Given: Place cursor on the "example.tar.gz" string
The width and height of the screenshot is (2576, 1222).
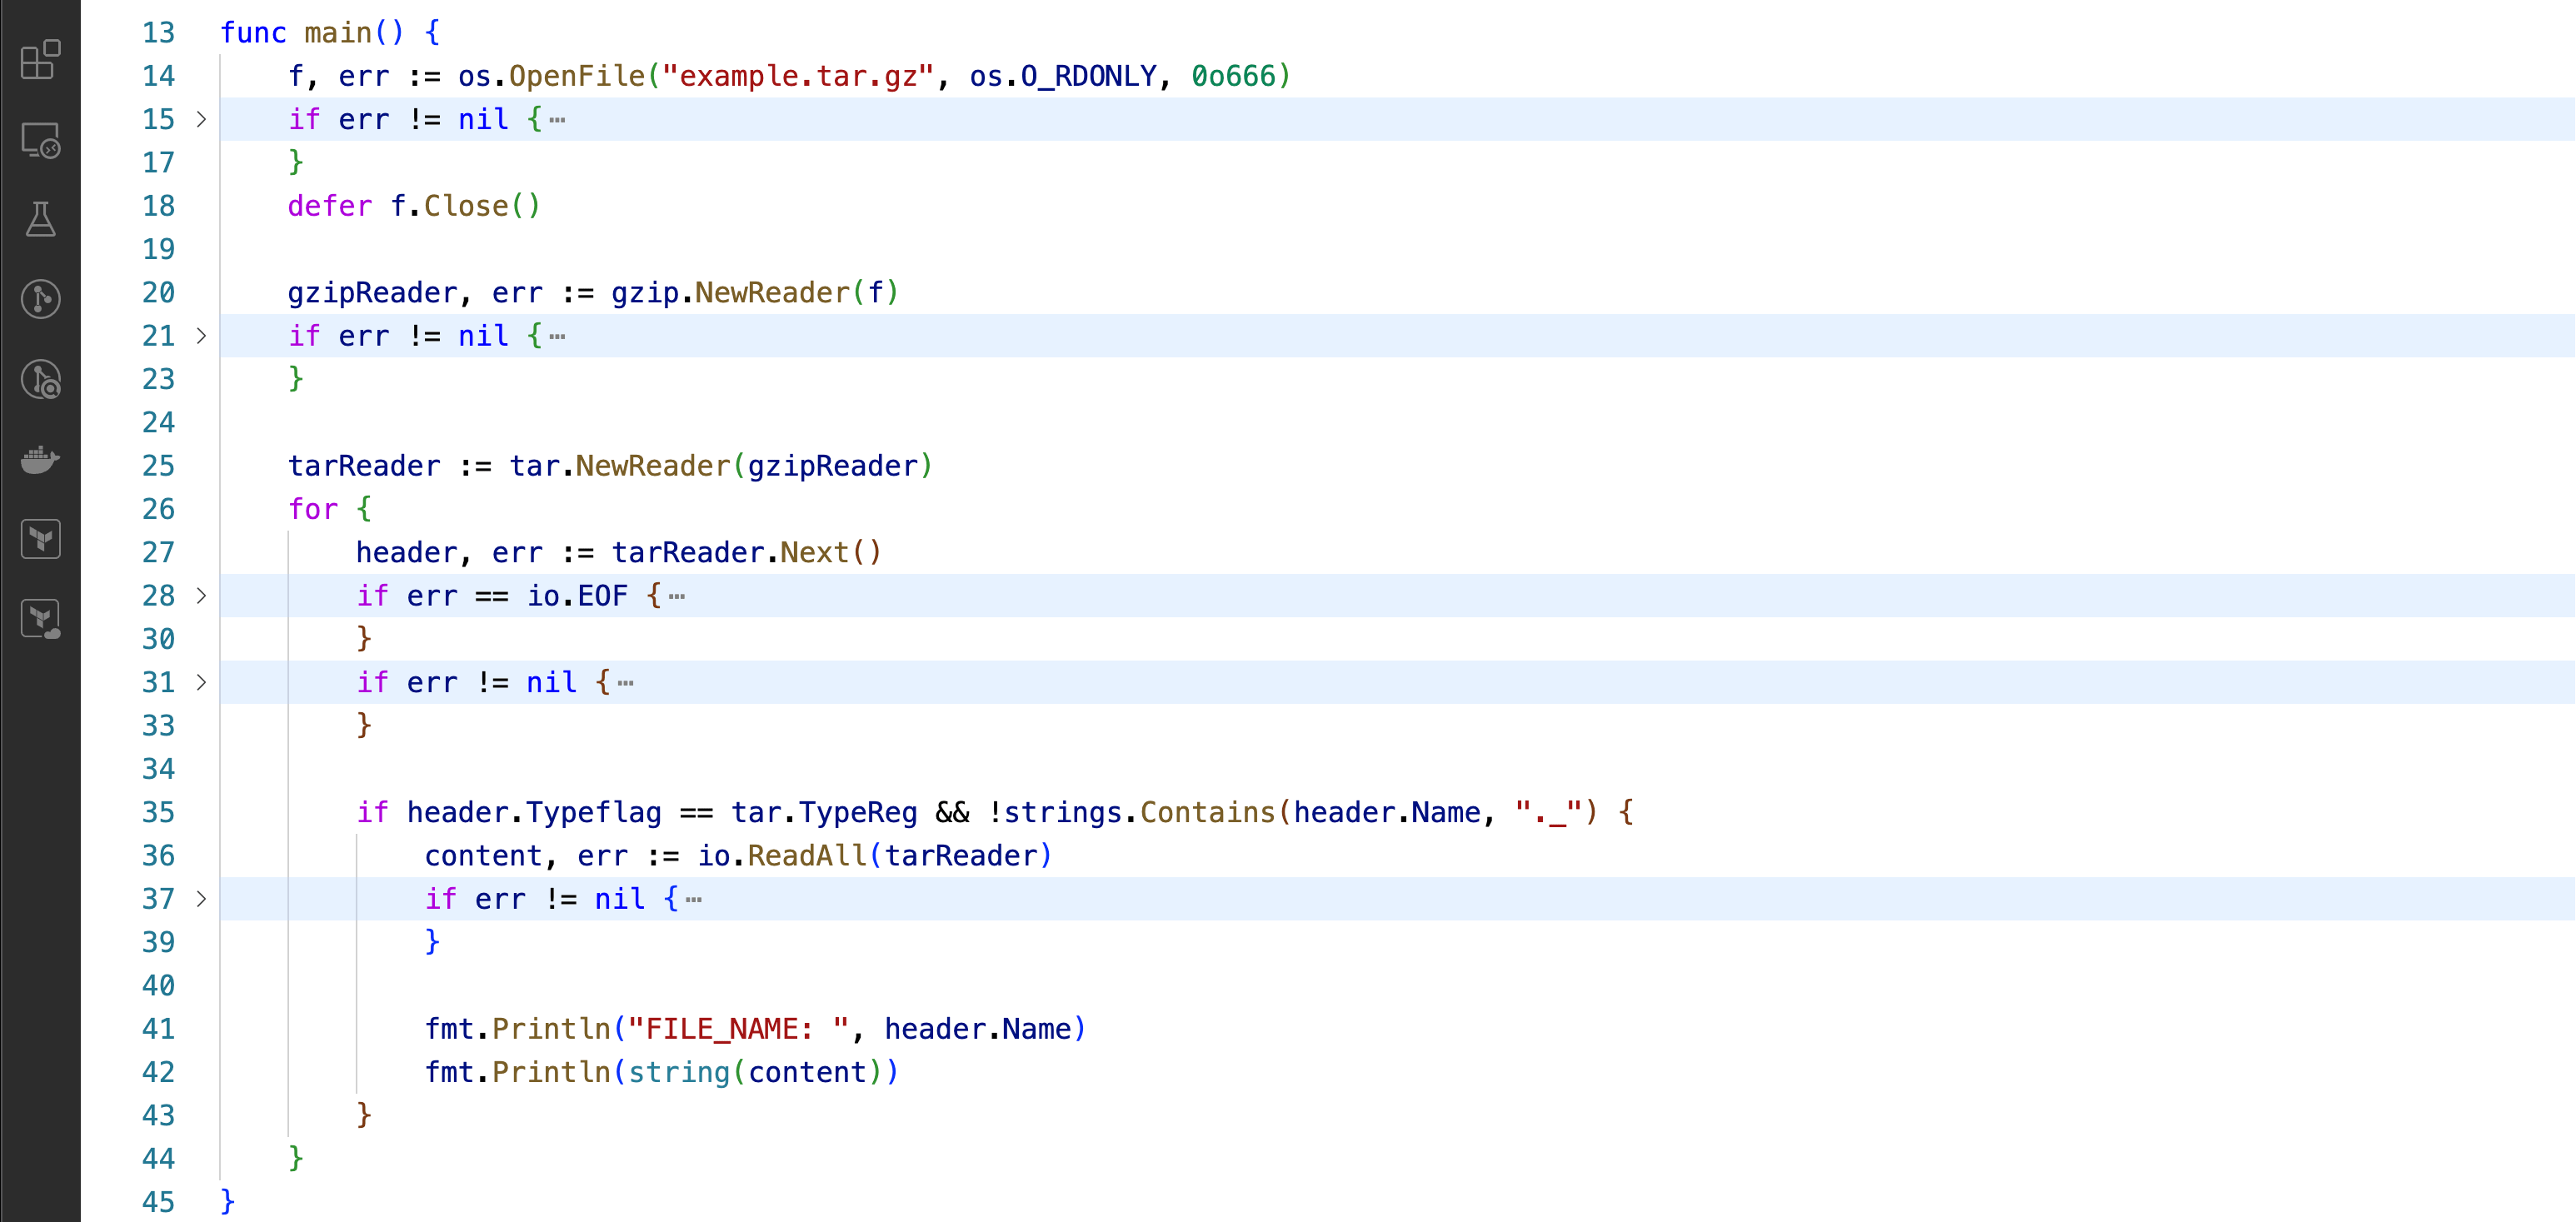Looking at the screenshot, I should 797,77.
